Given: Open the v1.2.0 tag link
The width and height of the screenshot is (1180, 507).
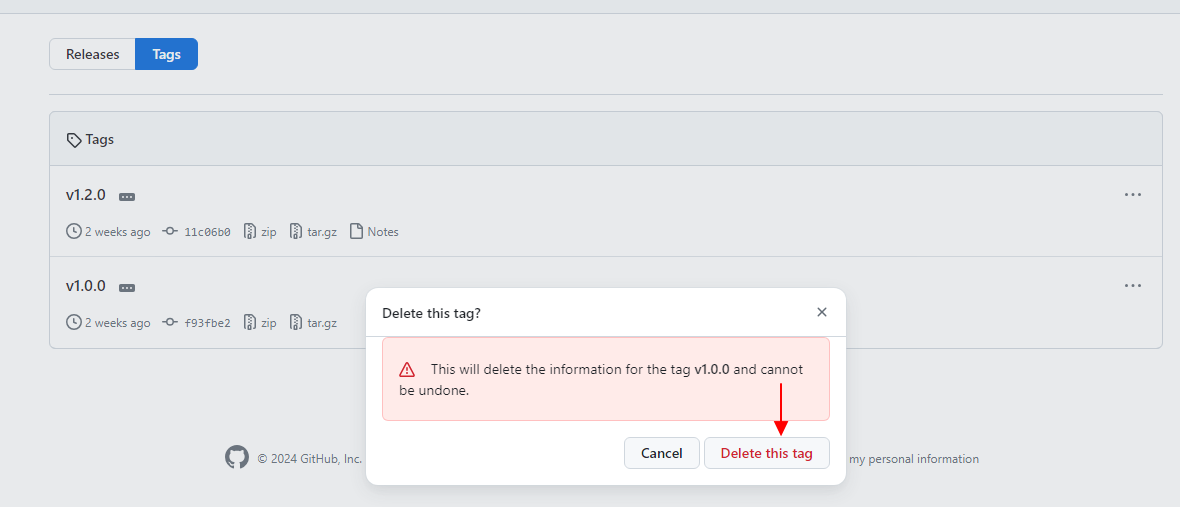Looking at the screenshot, I should [86, 195].
